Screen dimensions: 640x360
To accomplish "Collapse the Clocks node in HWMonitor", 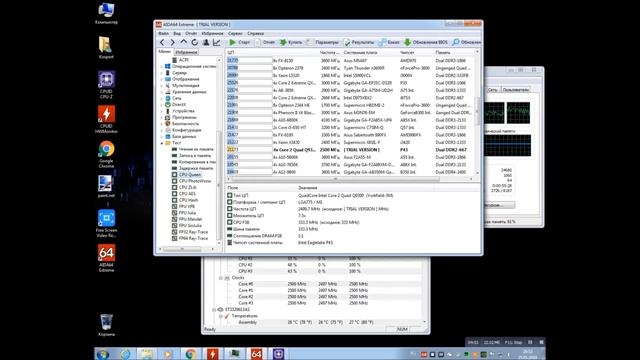I will [x=221, y=278].
